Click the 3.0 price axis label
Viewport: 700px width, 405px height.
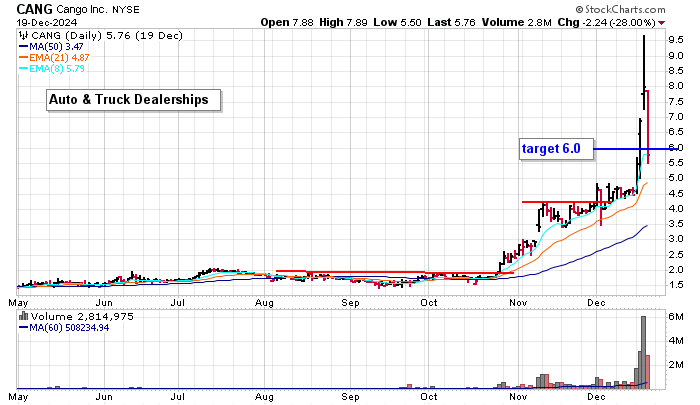pyautogui.click(x=676, y=239)
